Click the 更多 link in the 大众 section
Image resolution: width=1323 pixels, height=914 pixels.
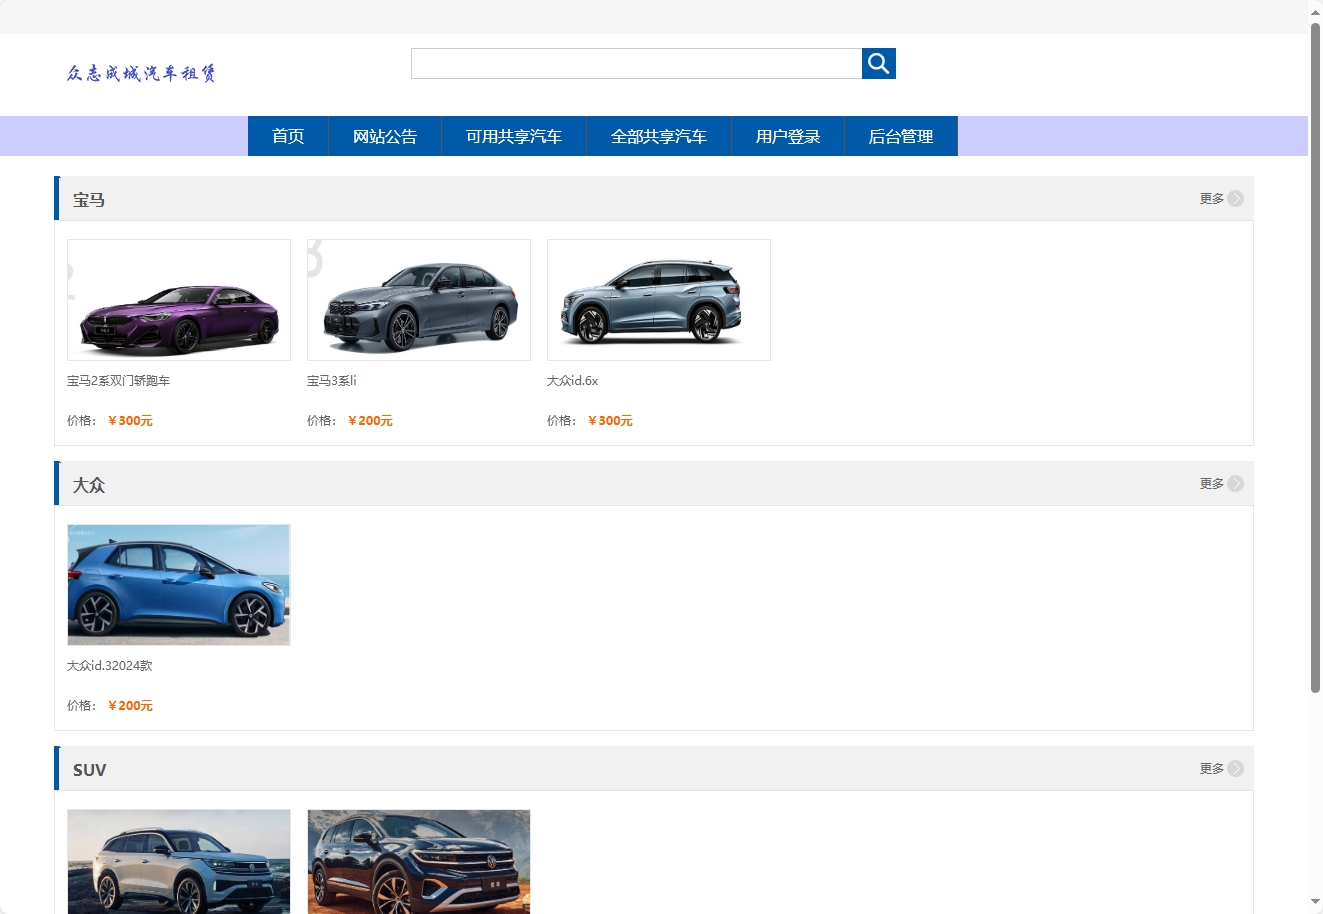tap(1209, 482)
